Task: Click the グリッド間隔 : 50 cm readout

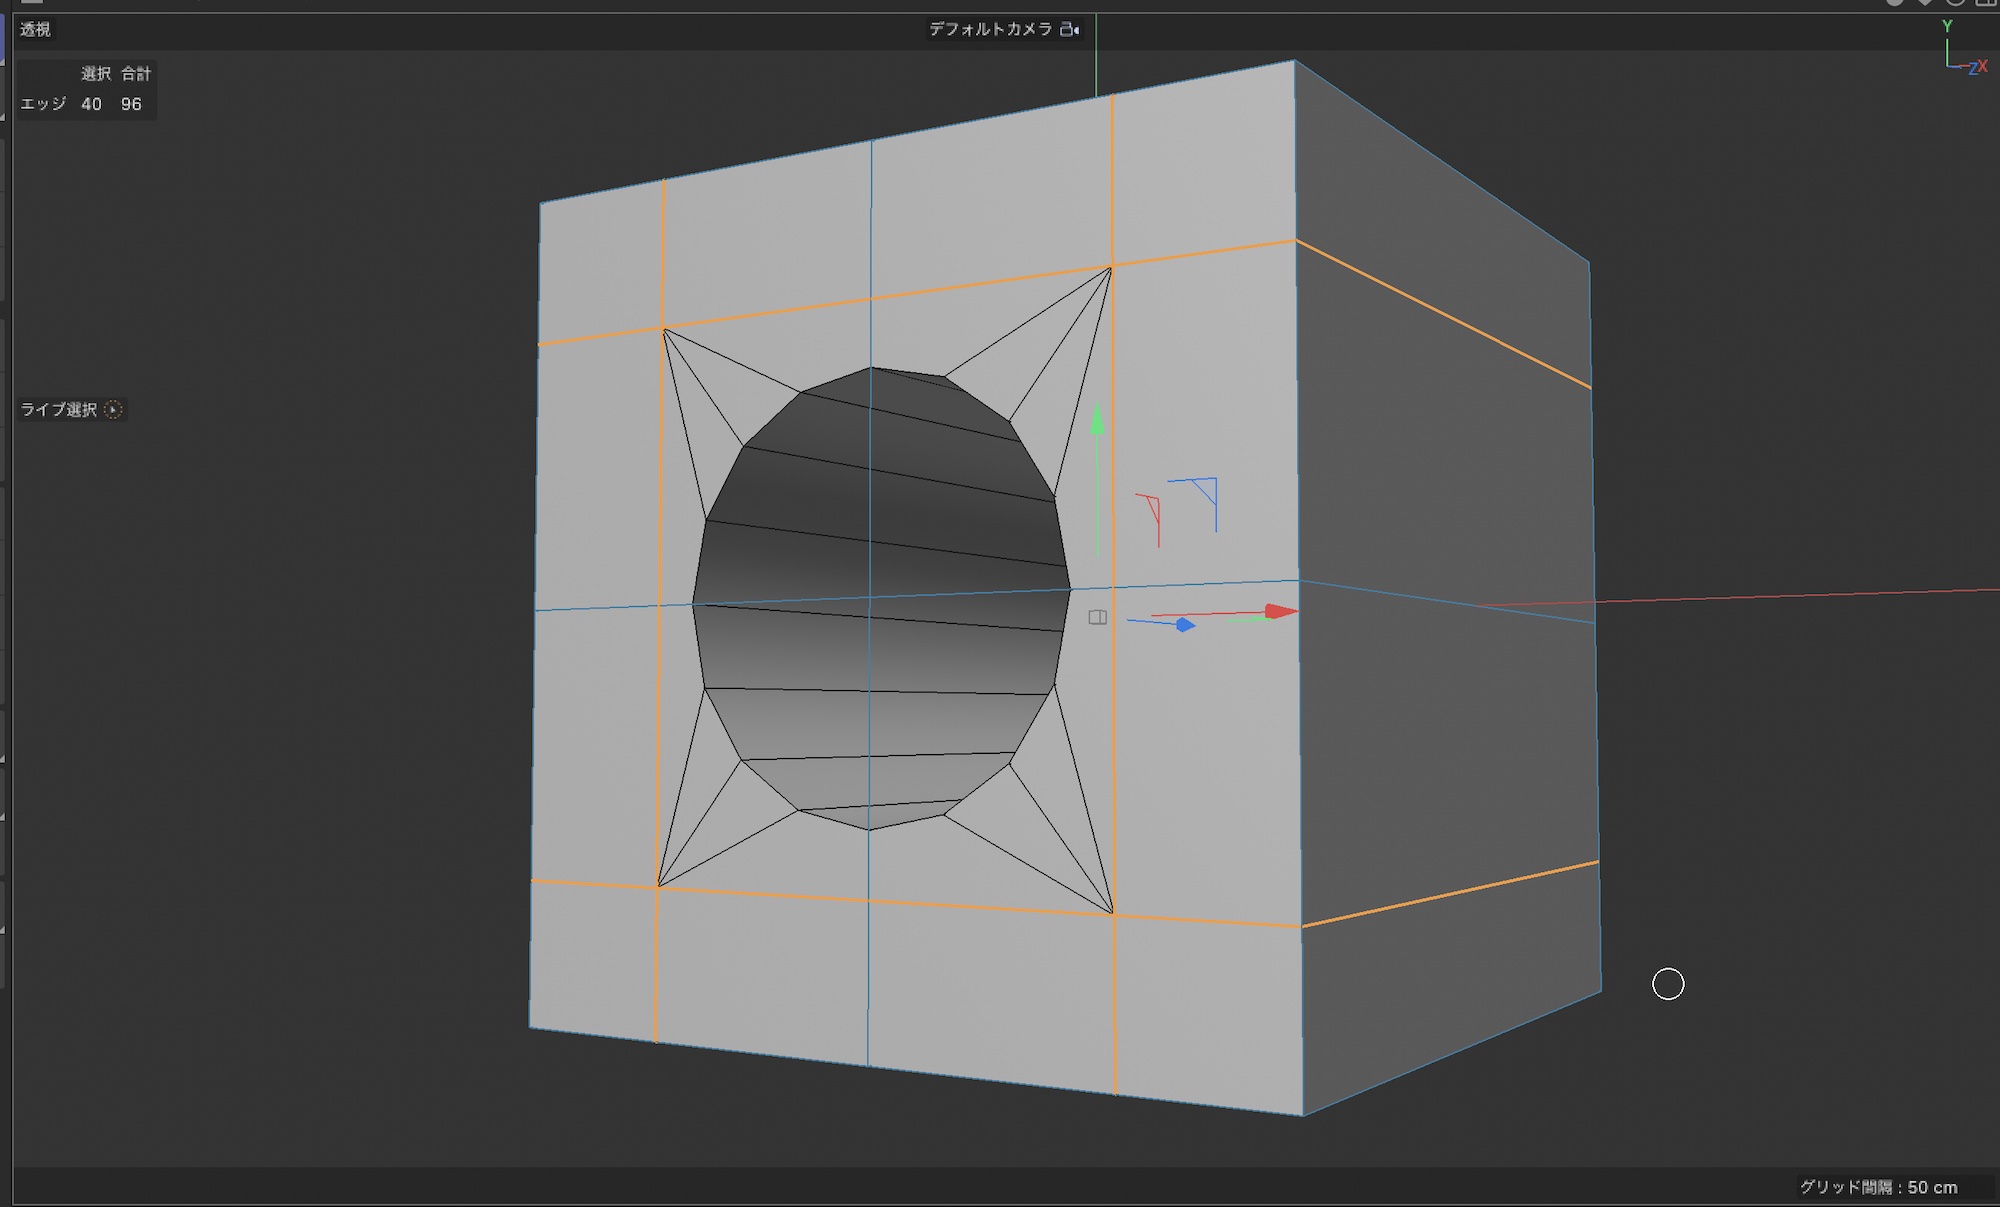Action: pyautogui.click(x=1878, y=1187)
